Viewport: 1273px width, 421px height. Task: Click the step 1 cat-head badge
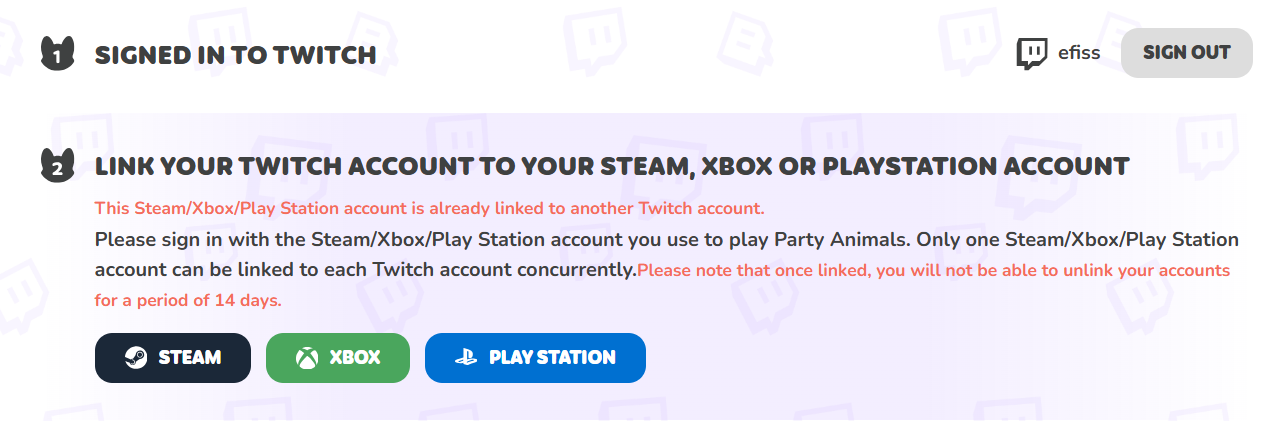pos(57,54)
